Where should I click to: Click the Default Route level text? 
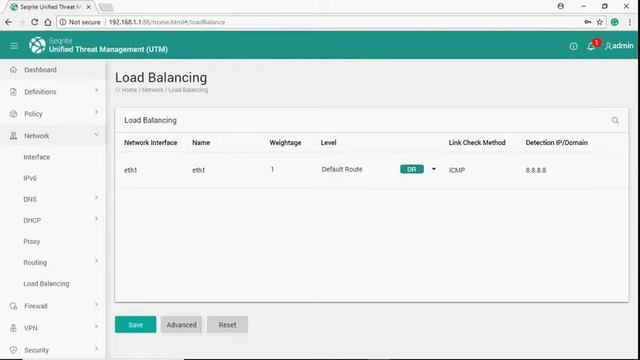[x=342, y=169]
